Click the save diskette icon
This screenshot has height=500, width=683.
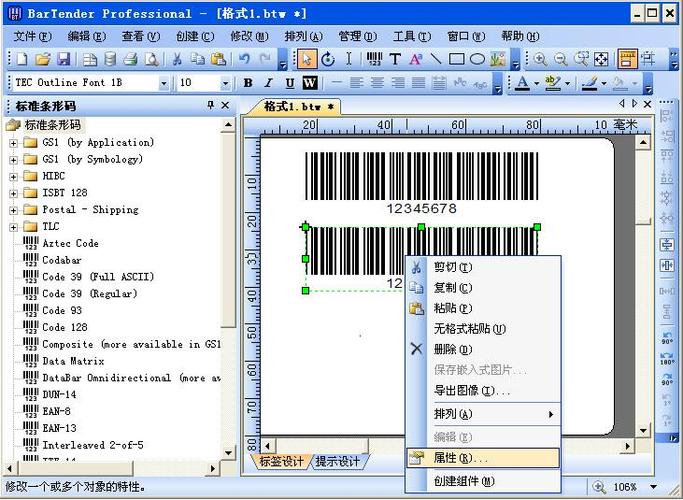click(x=64, y=59)
